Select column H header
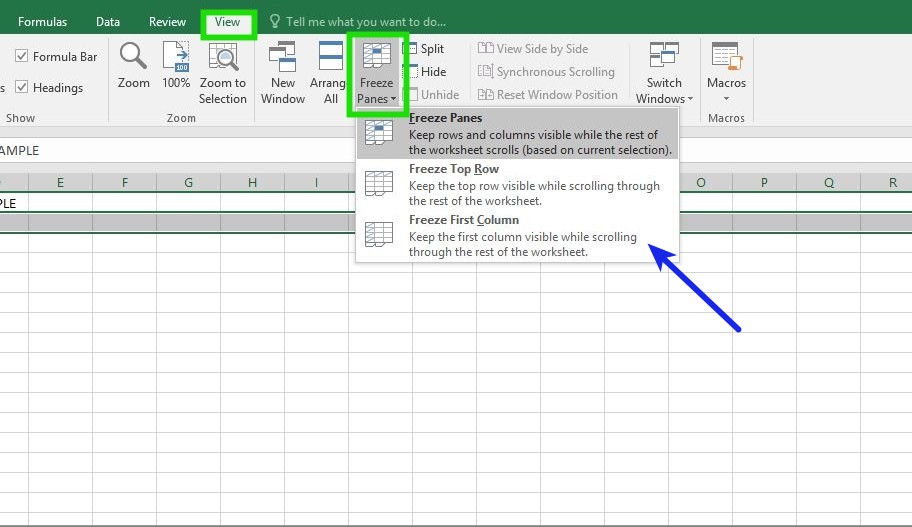This screenshot has width=912, height=527. pos(252,183)
